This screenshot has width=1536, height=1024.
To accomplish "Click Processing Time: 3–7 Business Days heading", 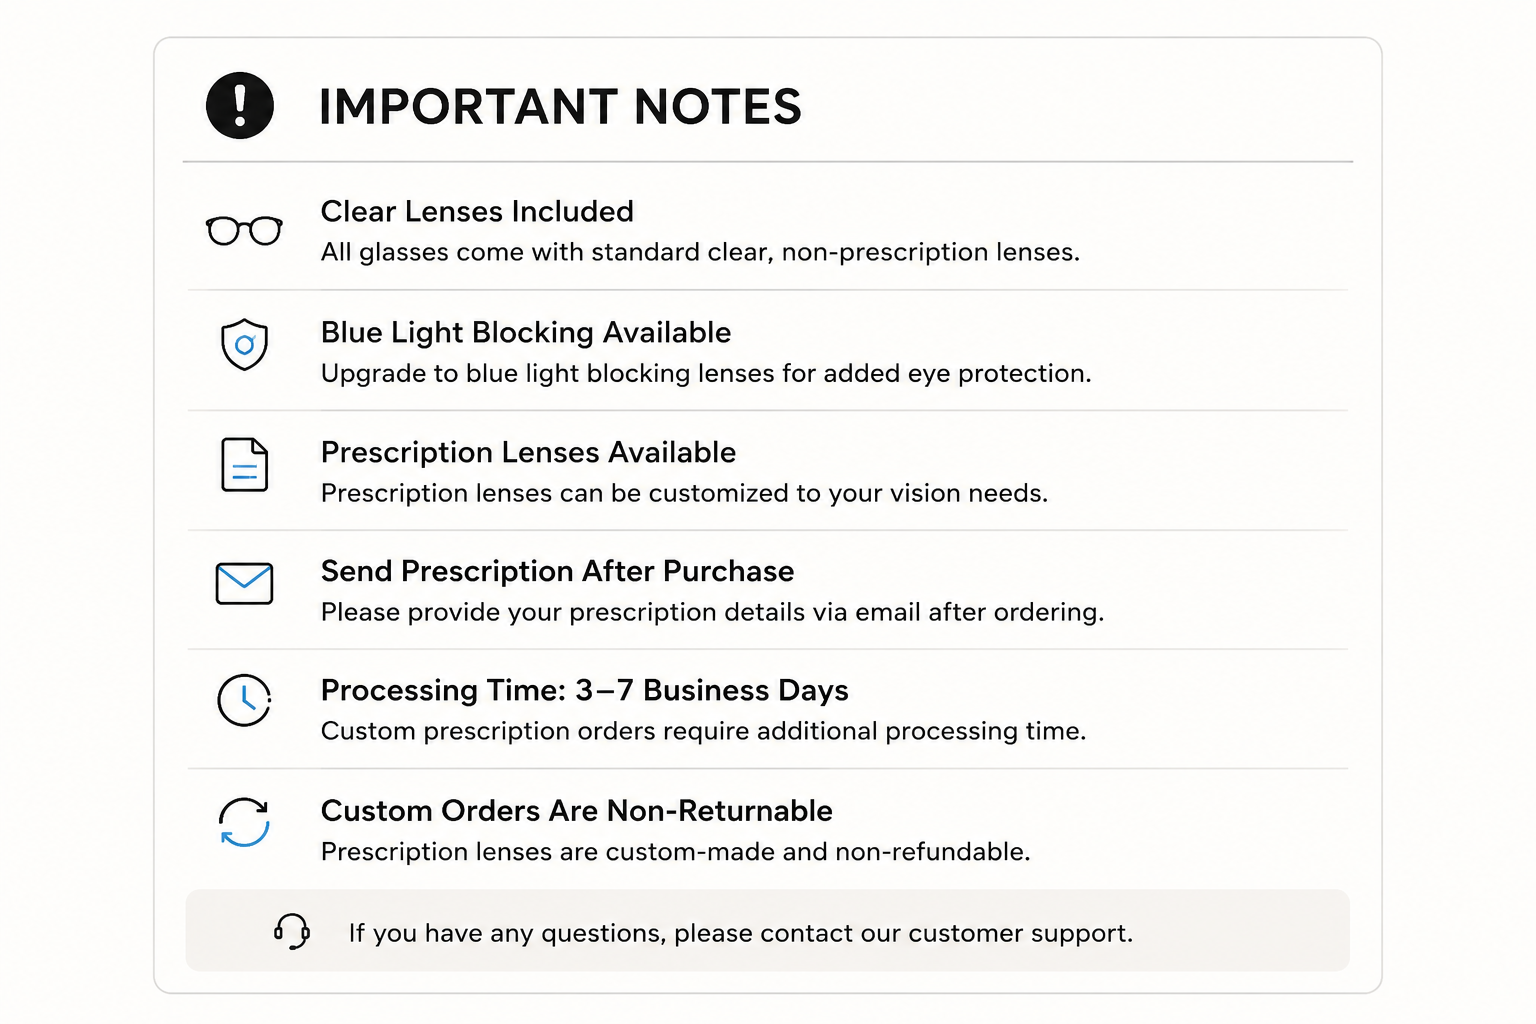I will 584,690.
